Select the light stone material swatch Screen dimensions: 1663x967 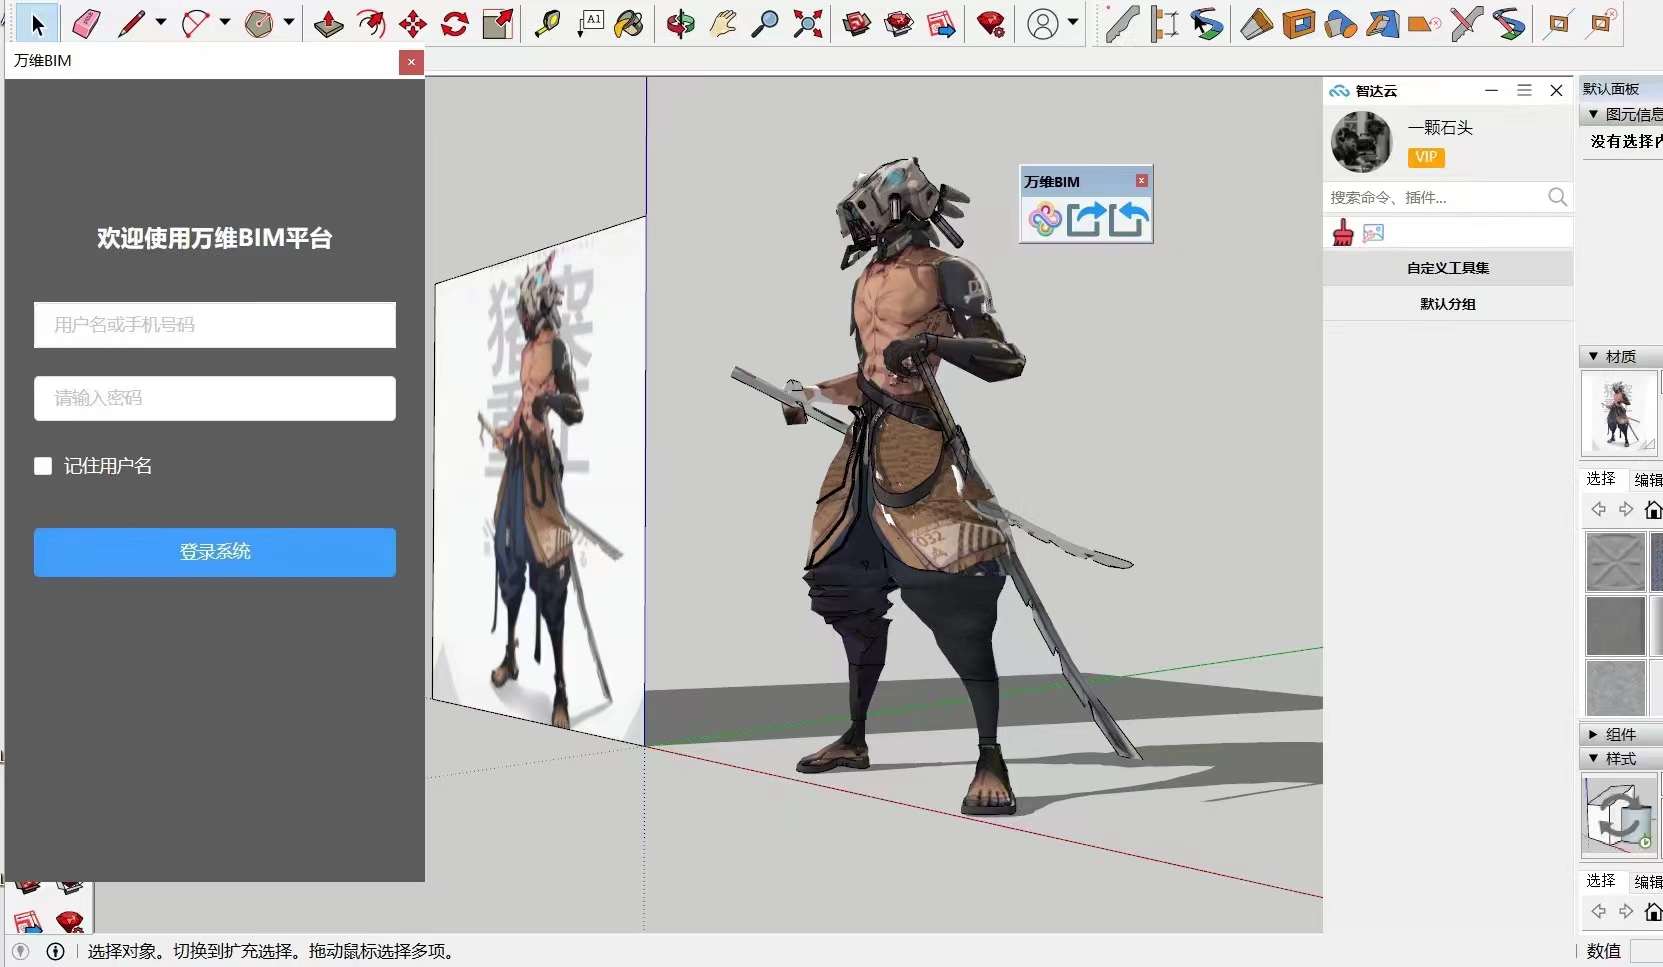pyautogui.click(x=1615, y=687)
